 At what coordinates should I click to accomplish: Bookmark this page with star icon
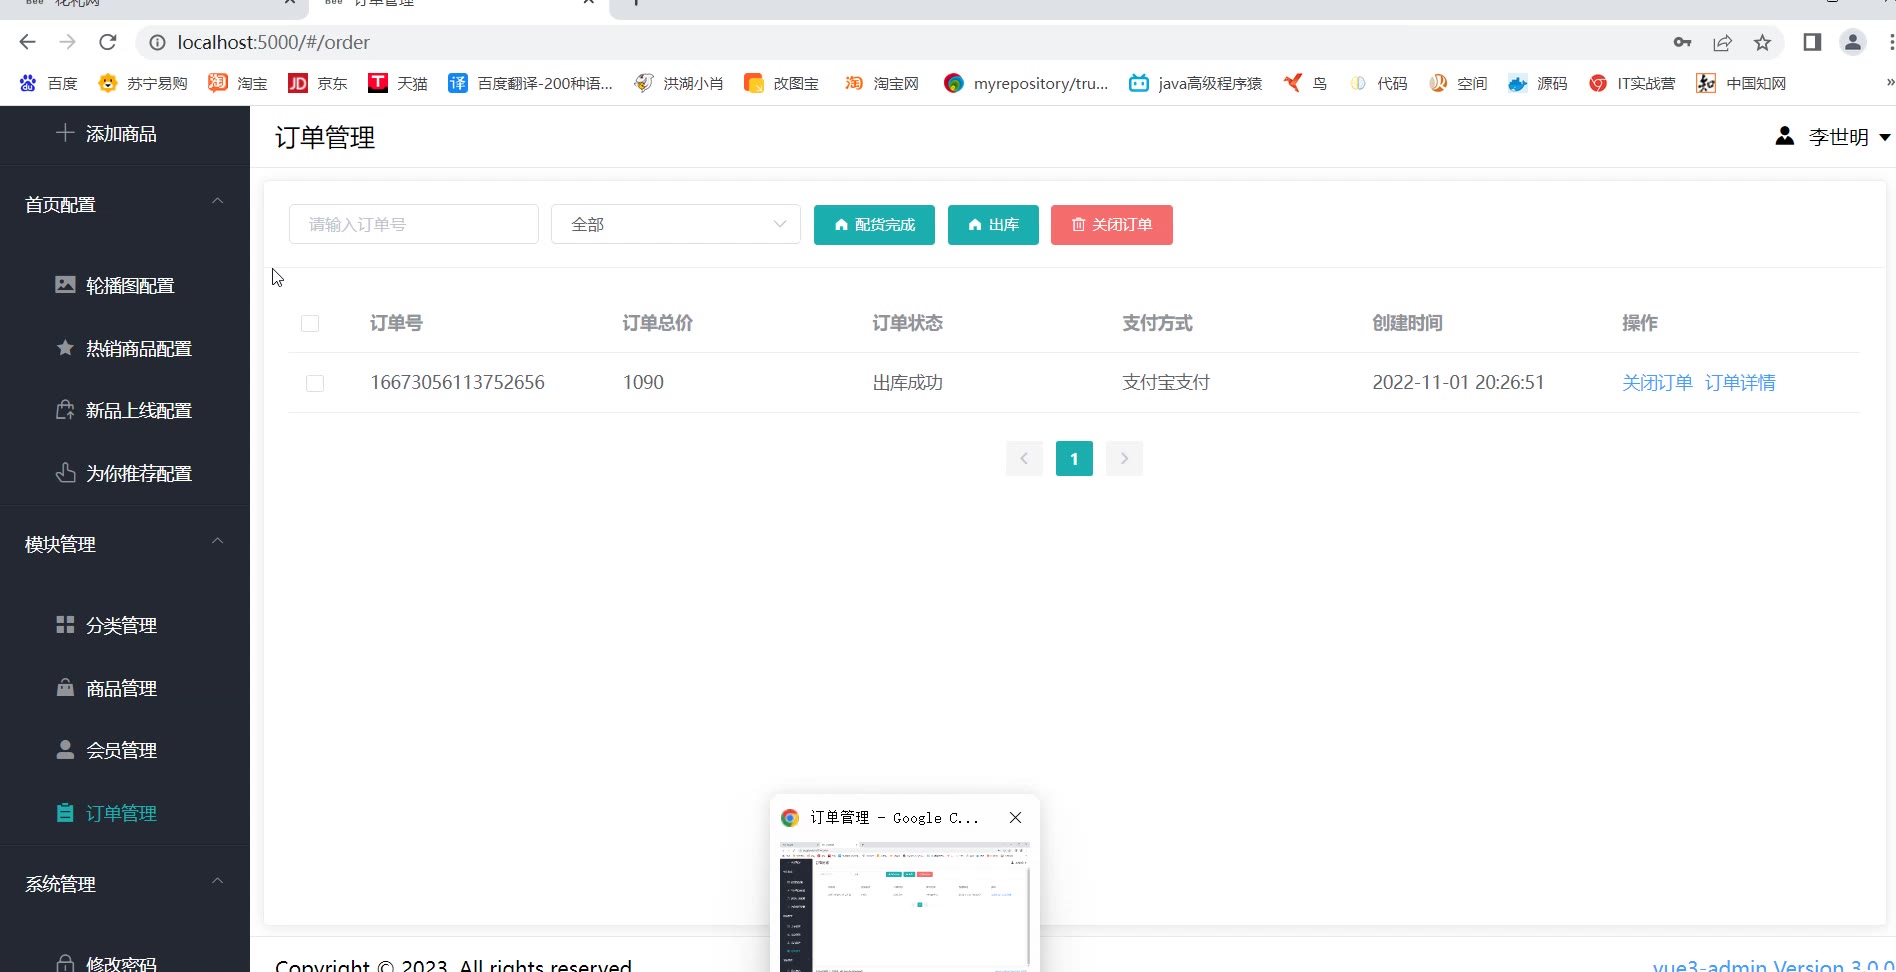1762,42
